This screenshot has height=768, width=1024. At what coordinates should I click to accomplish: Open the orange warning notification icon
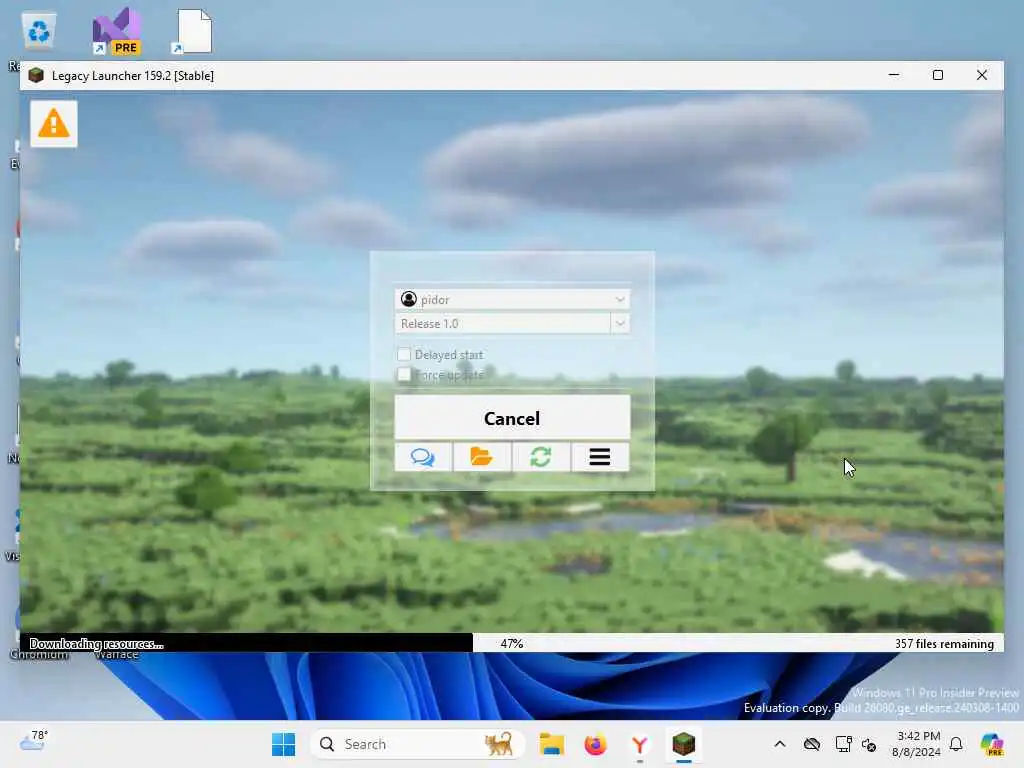point(54,123)
